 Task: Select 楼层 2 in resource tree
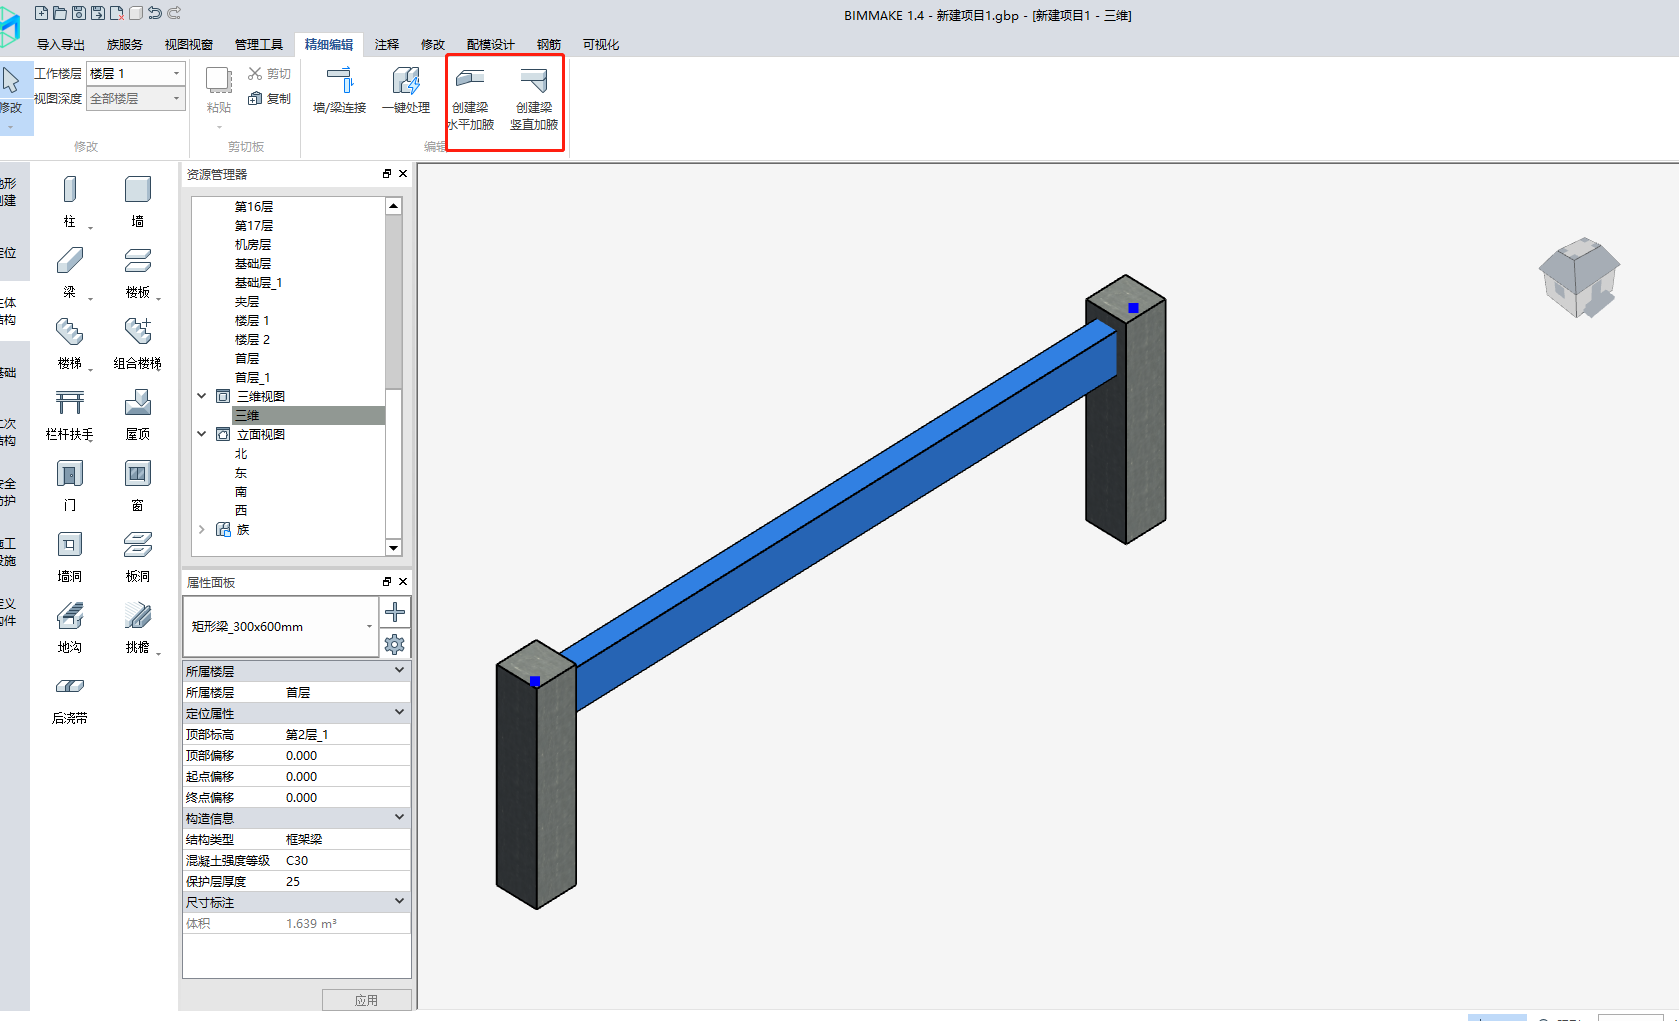click(252, 339)
